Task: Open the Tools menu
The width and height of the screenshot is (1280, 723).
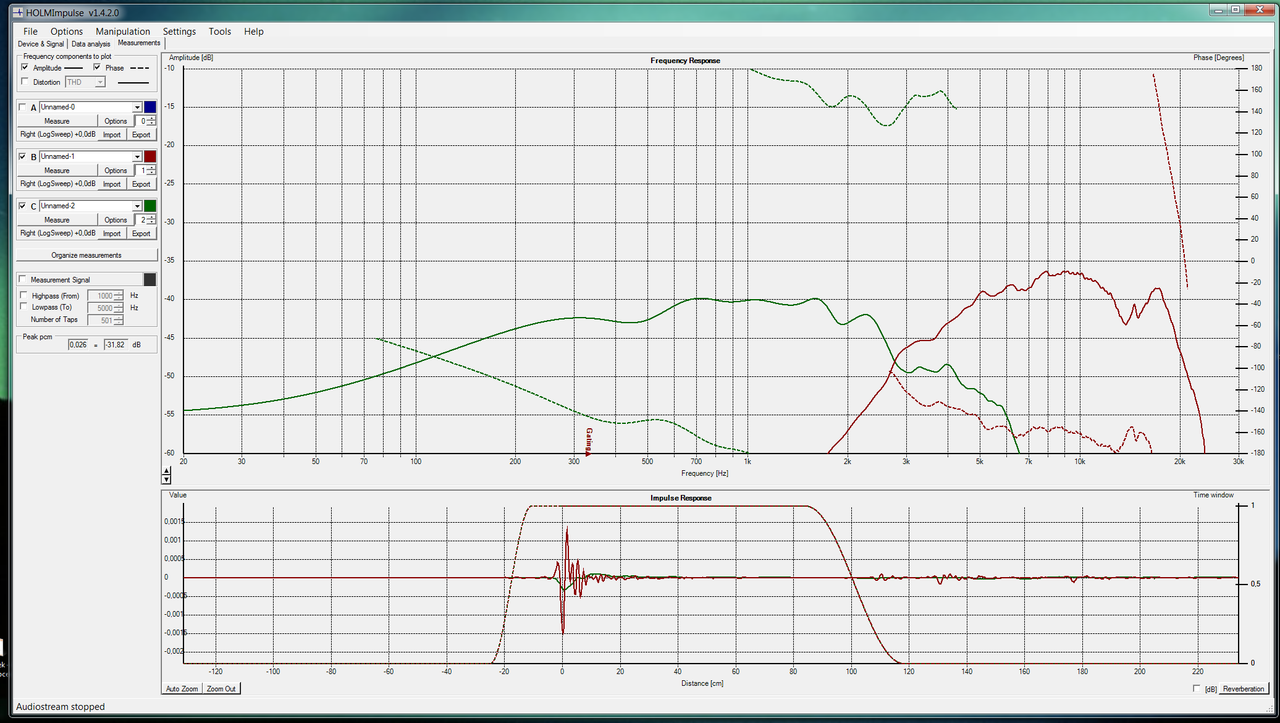Action: tap(220, 32)
